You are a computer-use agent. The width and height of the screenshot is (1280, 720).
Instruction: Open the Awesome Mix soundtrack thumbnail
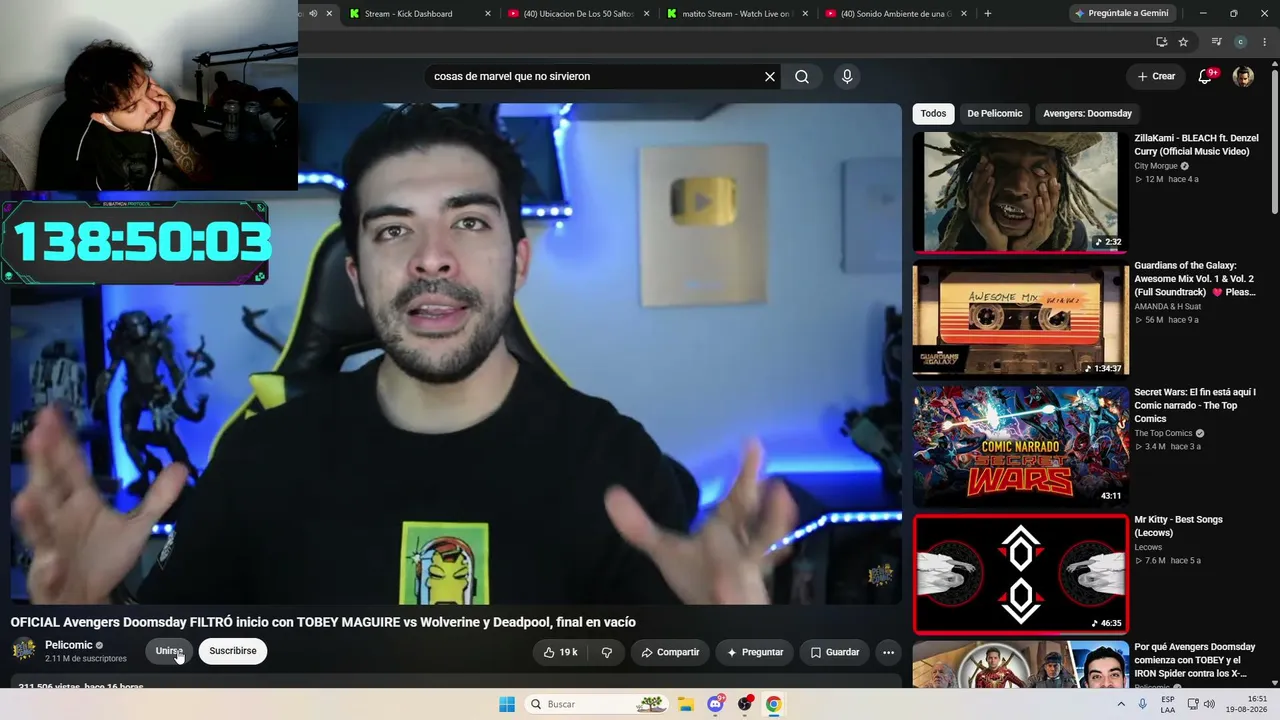pos(1020,319)
